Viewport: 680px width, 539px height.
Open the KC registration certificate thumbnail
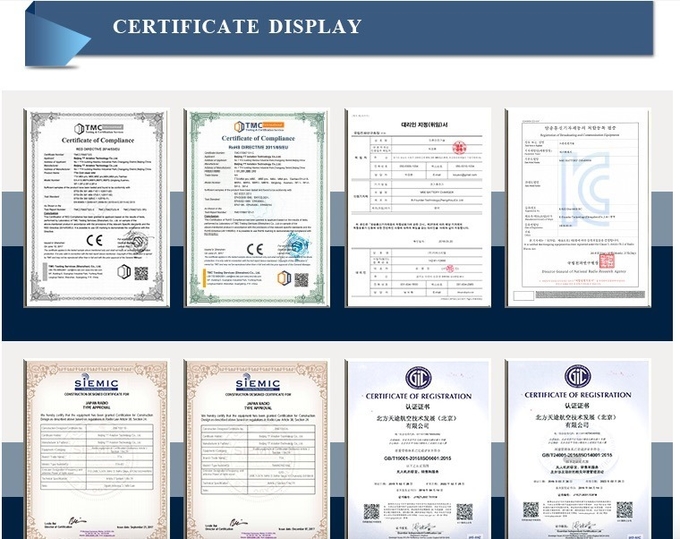577,206
